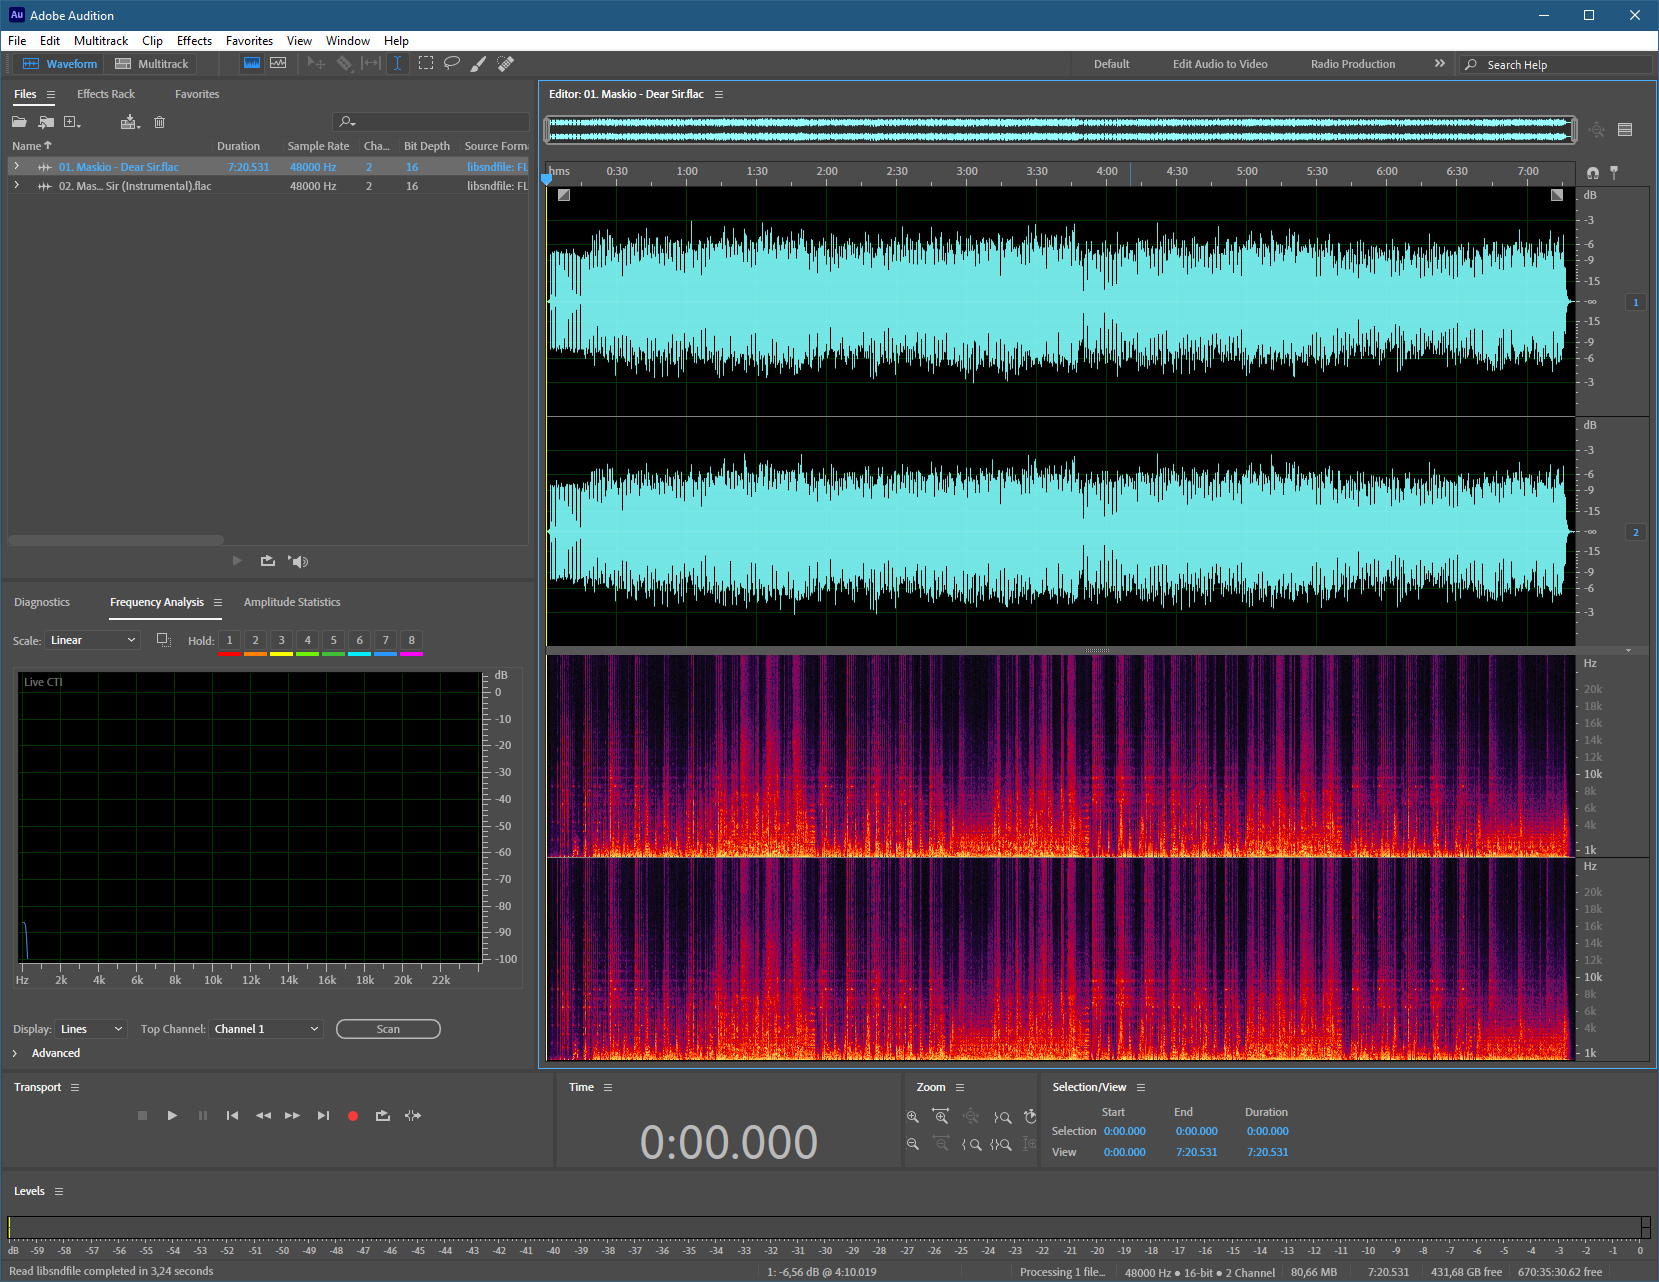Switch to the Amplitude Statistics tab
The width and height of the screenshot is (1659, 1282).
[292, 602]
